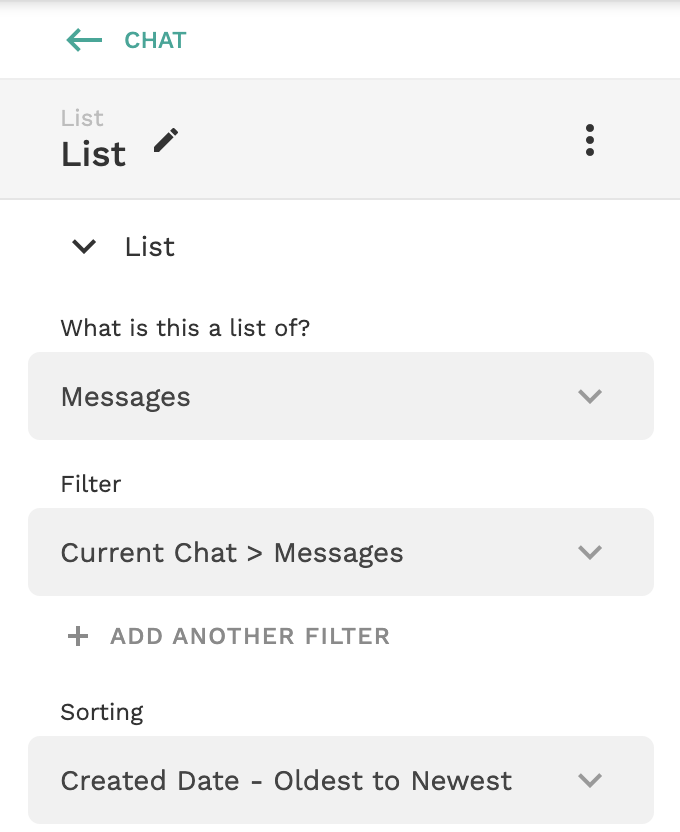Image resolution: width=680 pixels, height=832 pixels.
Task: Click the bold List component name
Action: pyautogui.click(x=93, y=154)
